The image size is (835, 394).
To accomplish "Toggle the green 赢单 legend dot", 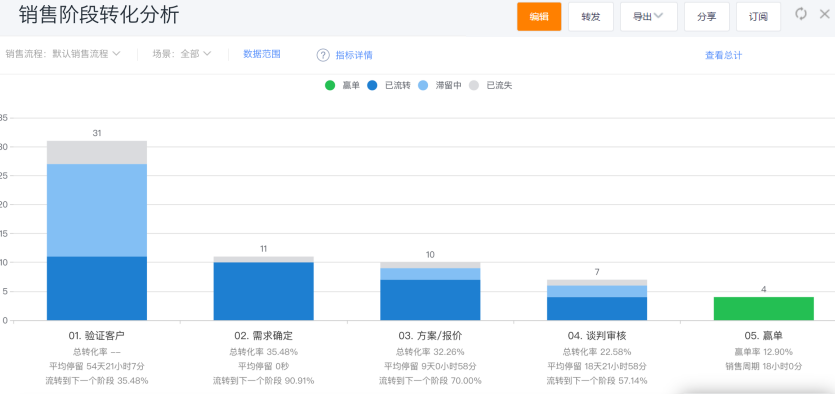I will click(x=330, y=85).
